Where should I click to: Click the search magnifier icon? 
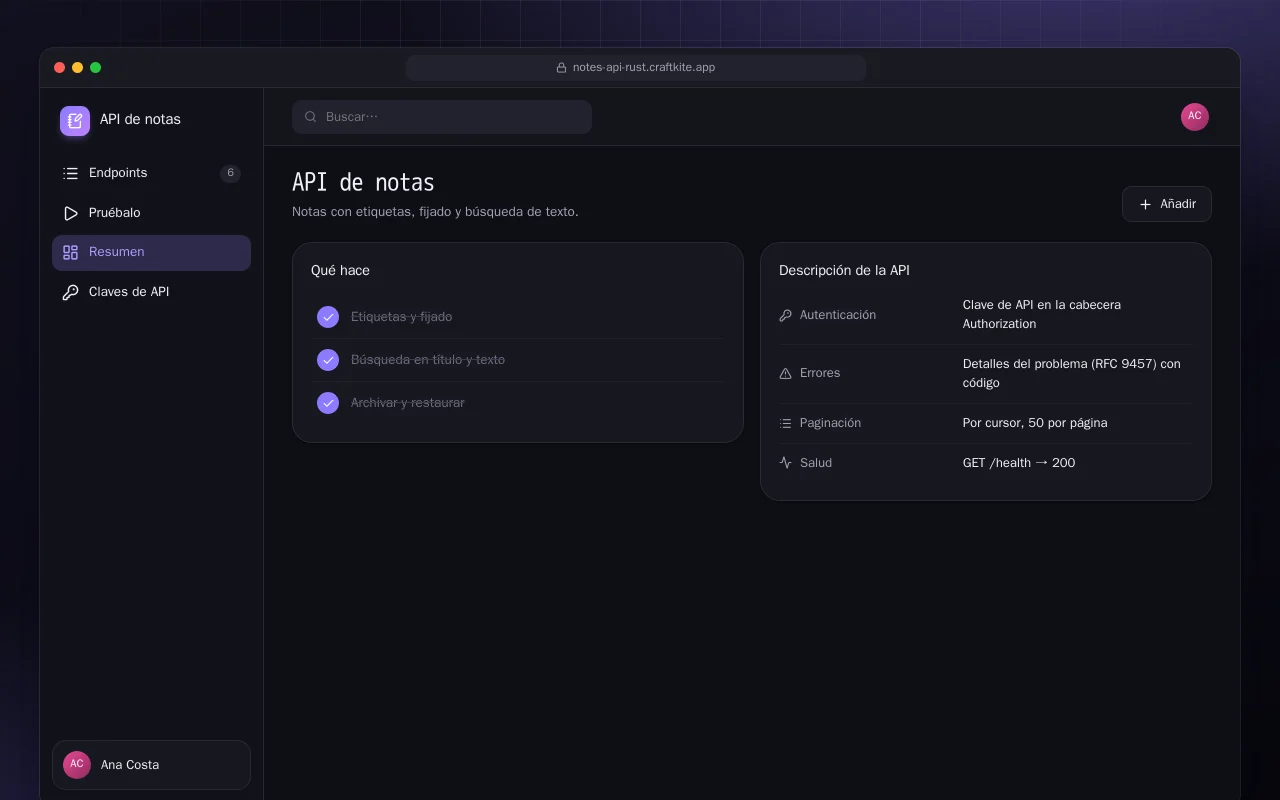311,117
